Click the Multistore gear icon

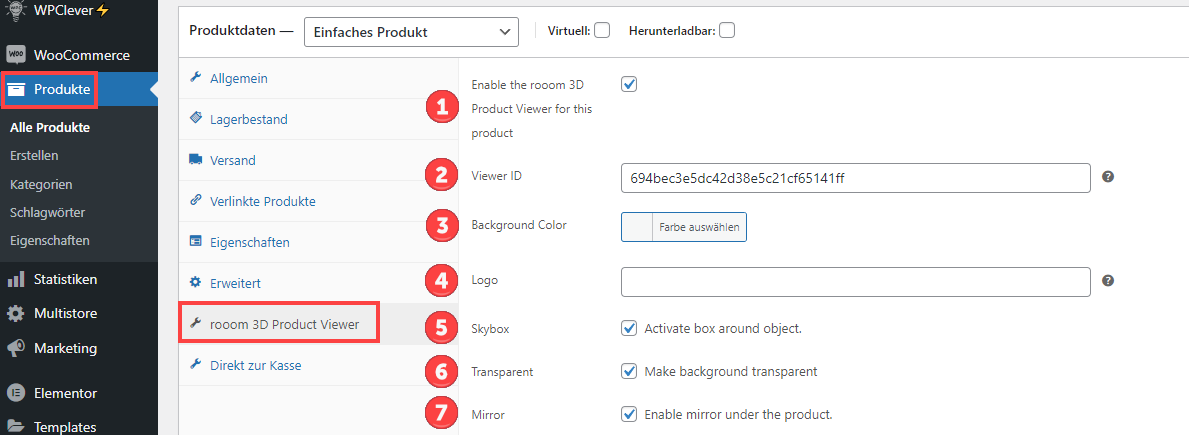click(x=16, y=314)
